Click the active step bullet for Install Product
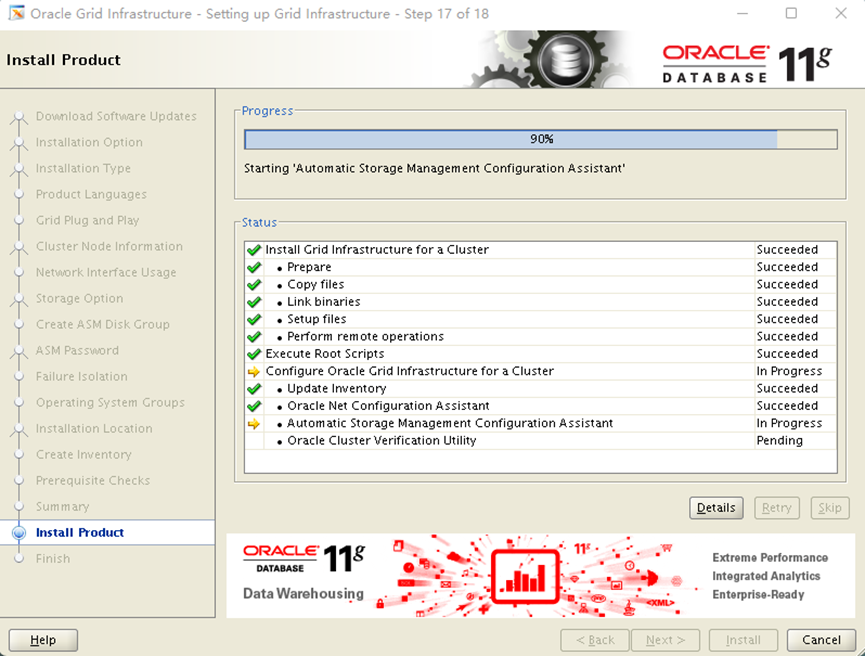865x656 pixels. 19,532
